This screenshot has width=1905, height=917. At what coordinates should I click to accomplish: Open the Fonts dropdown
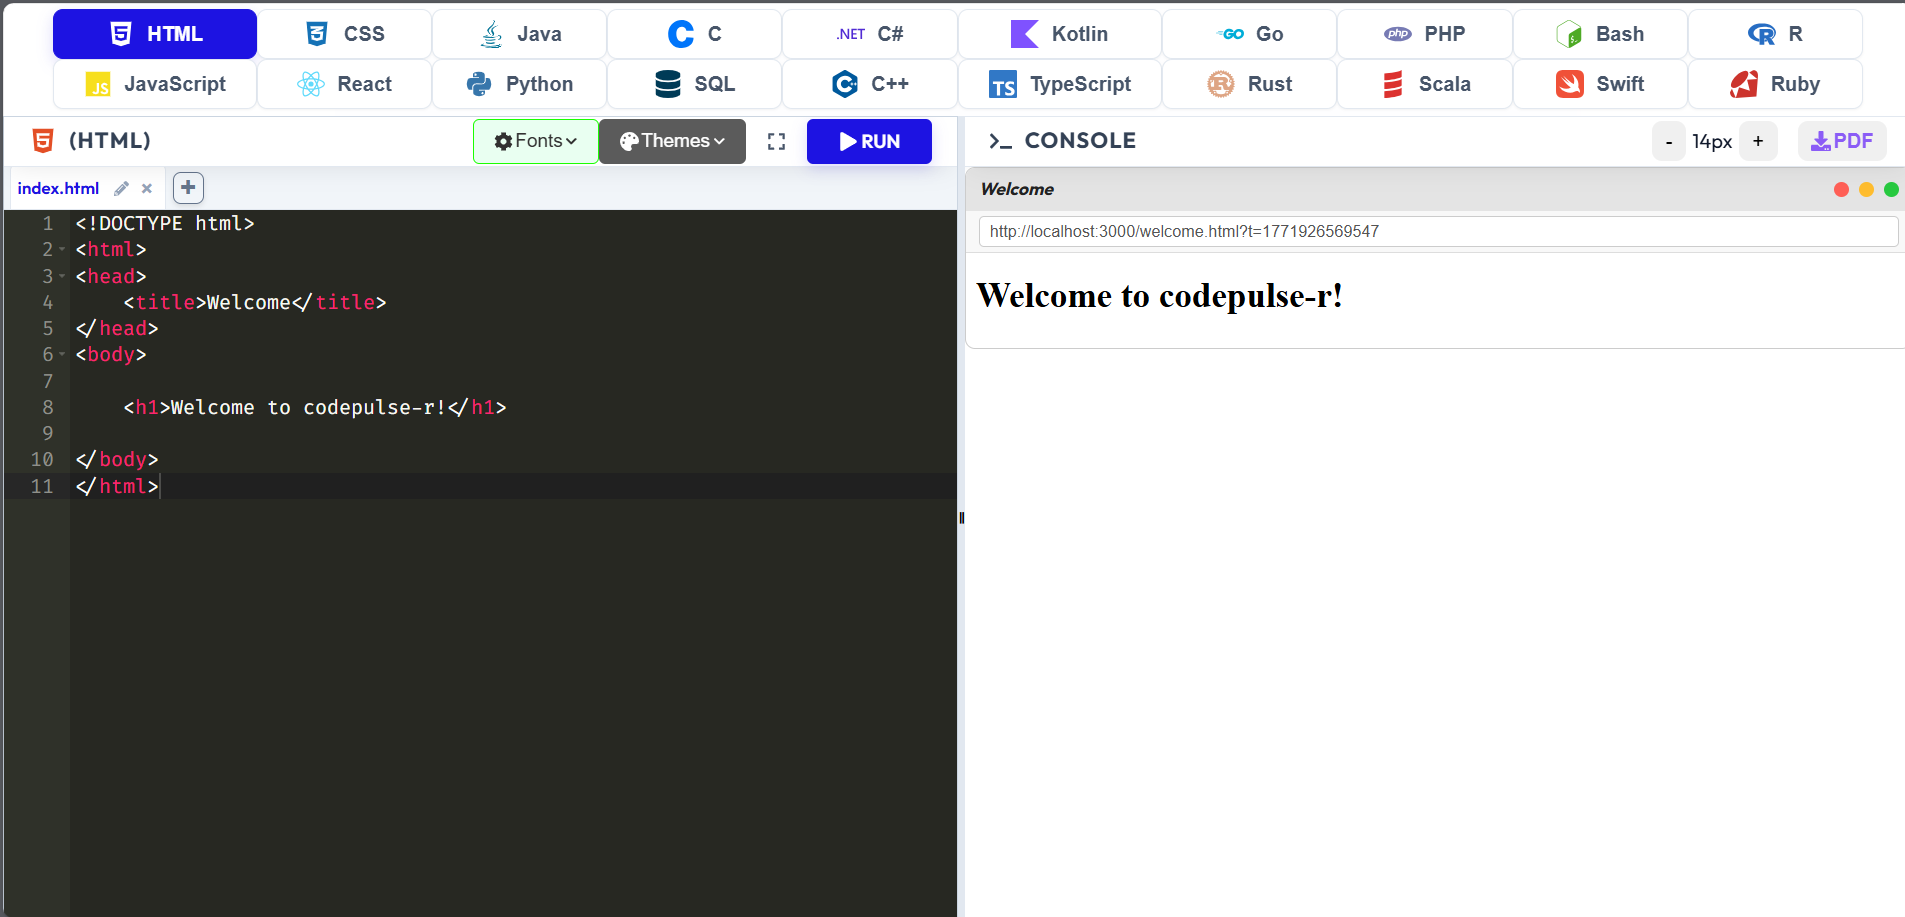tap(535, 141)
